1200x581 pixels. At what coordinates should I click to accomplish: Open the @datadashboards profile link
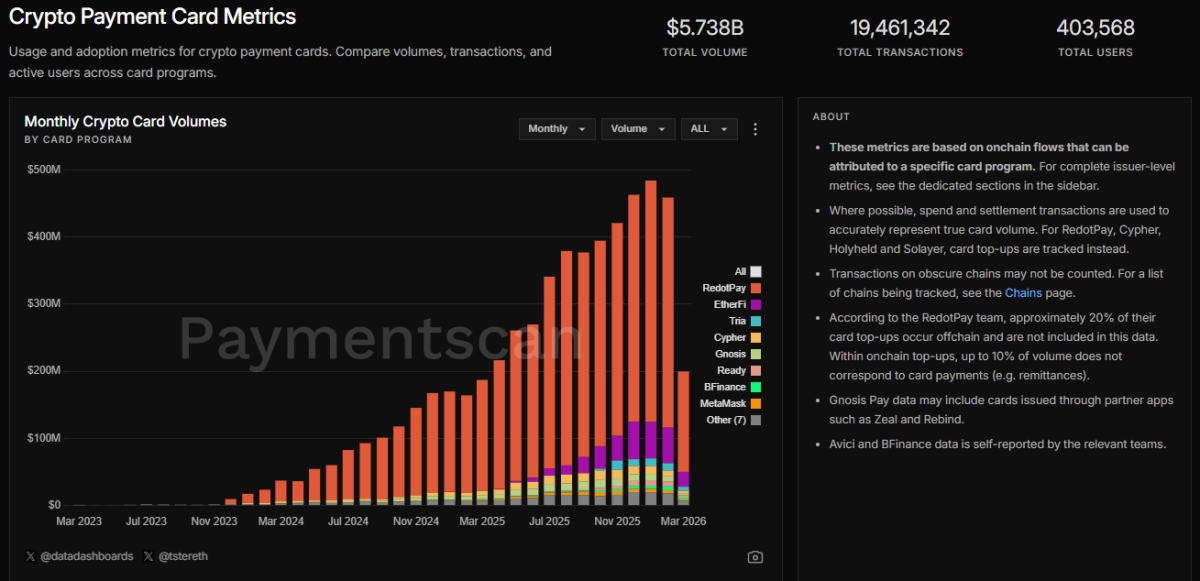pos(86,556)
